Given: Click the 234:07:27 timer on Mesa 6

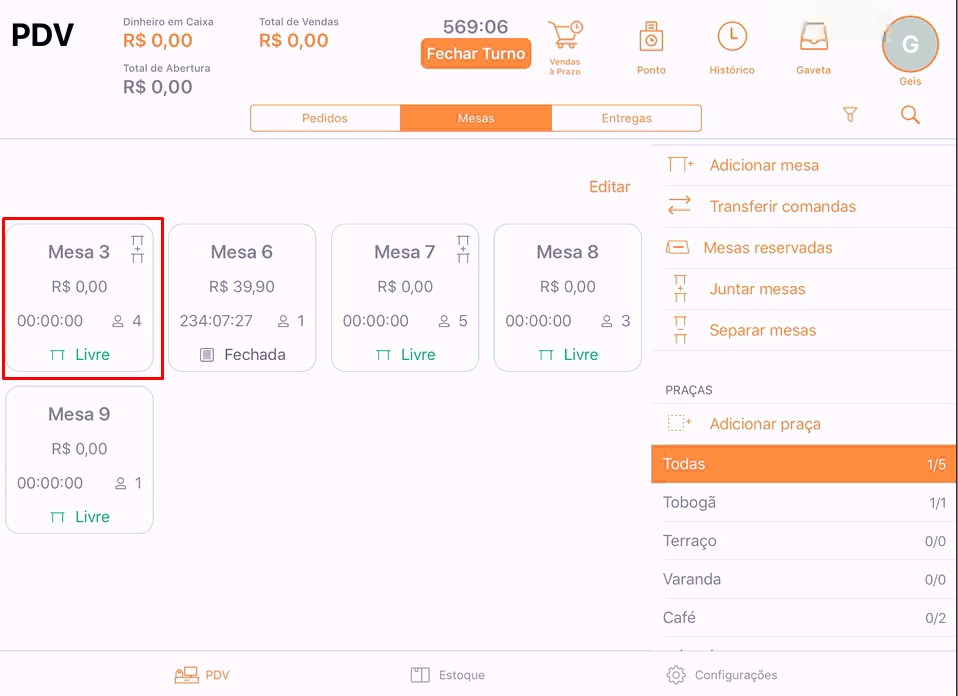Looking at the screenshot, I should pos(216,321).
